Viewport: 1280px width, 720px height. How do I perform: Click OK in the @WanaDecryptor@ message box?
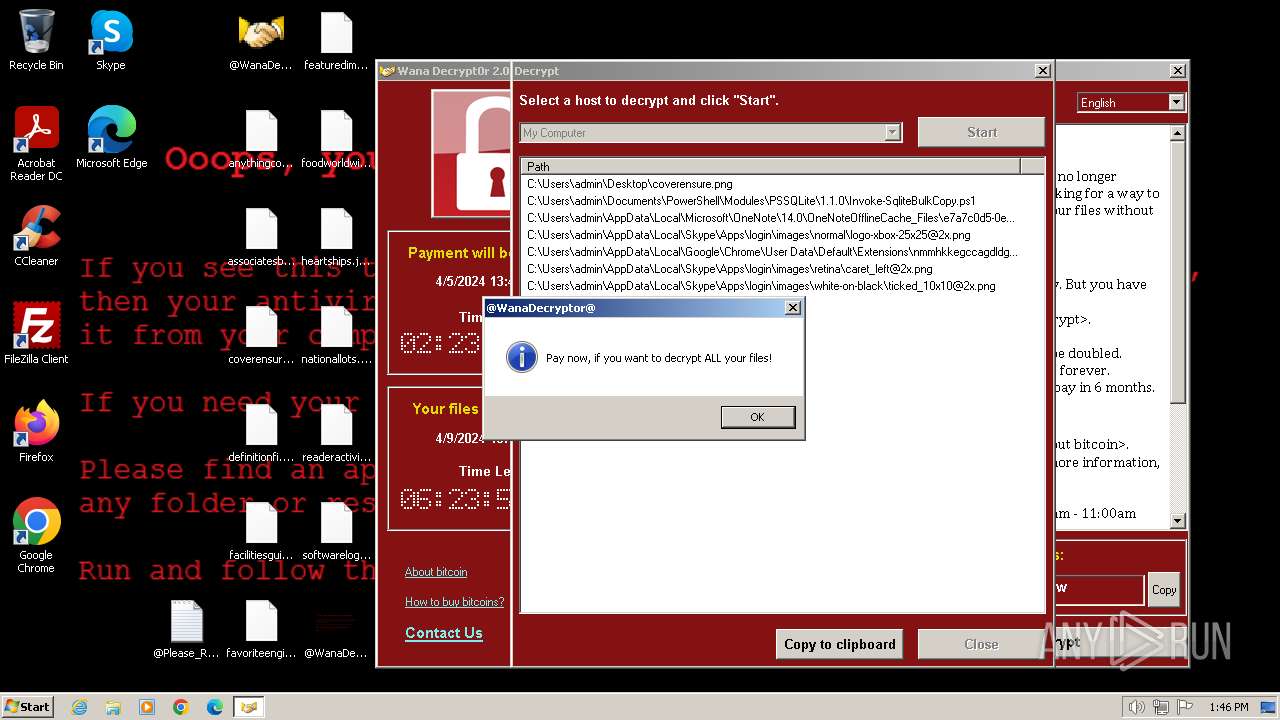(758, 417)
